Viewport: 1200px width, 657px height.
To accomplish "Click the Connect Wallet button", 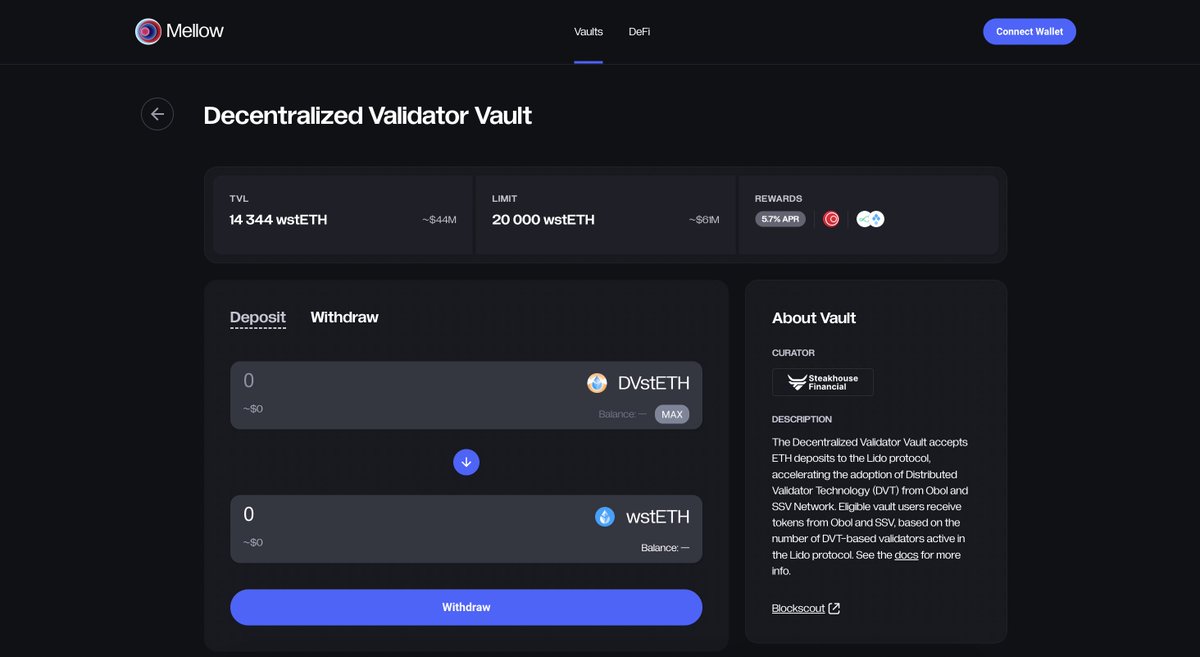I will pyautogui.click(x=1029, y=31).
